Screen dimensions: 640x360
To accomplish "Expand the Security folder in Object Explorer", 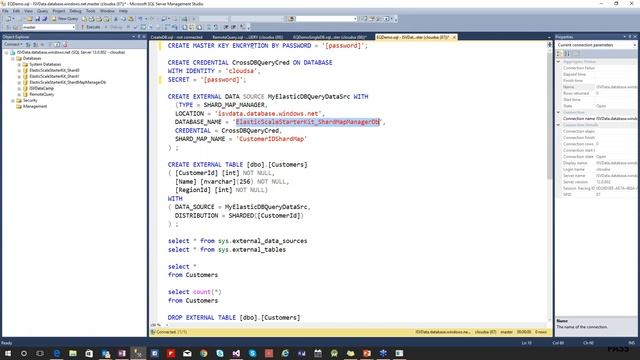I will coord(13,100).
